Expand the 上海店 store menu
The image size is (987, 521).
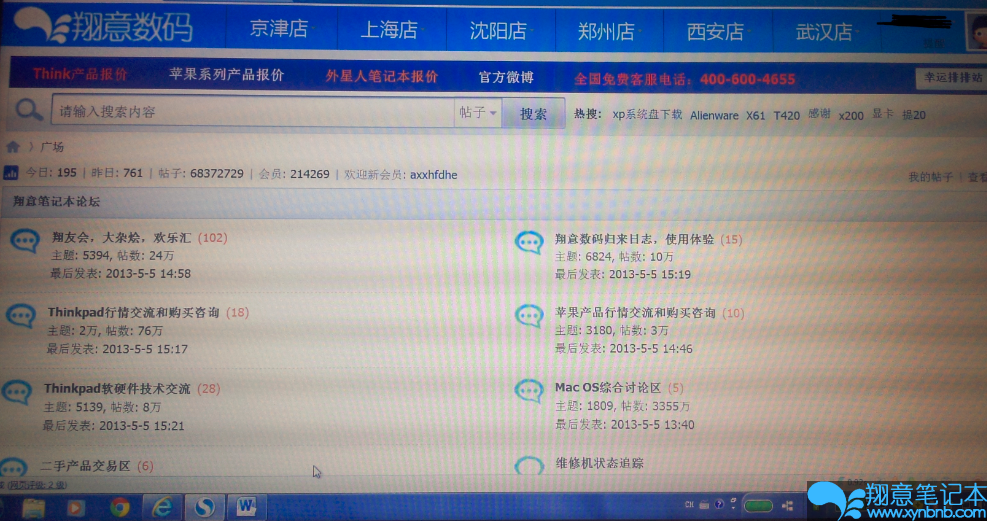click(x=391, y=30)
